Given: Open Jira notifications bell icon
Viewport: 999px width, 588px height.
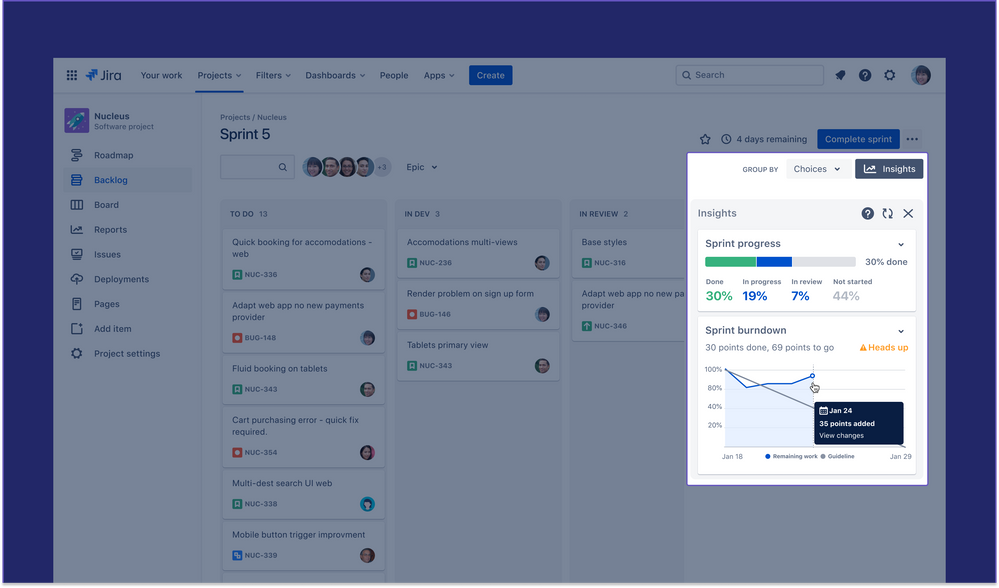Looking at the screenshot, I should click(x=840, y=75).
